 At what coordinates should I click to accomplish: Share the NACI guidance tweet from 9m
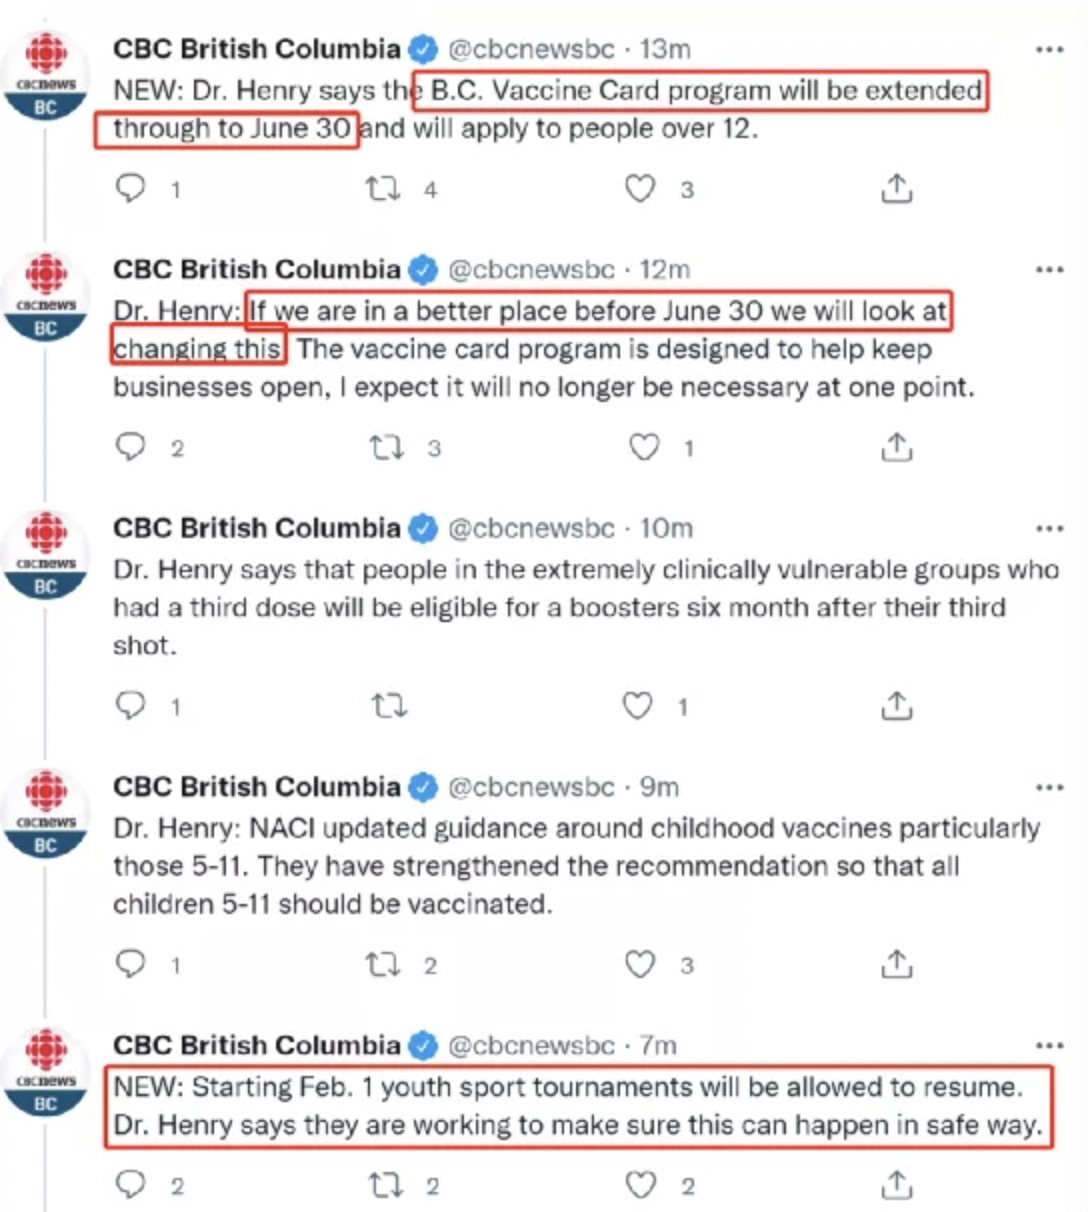point(897,963)
